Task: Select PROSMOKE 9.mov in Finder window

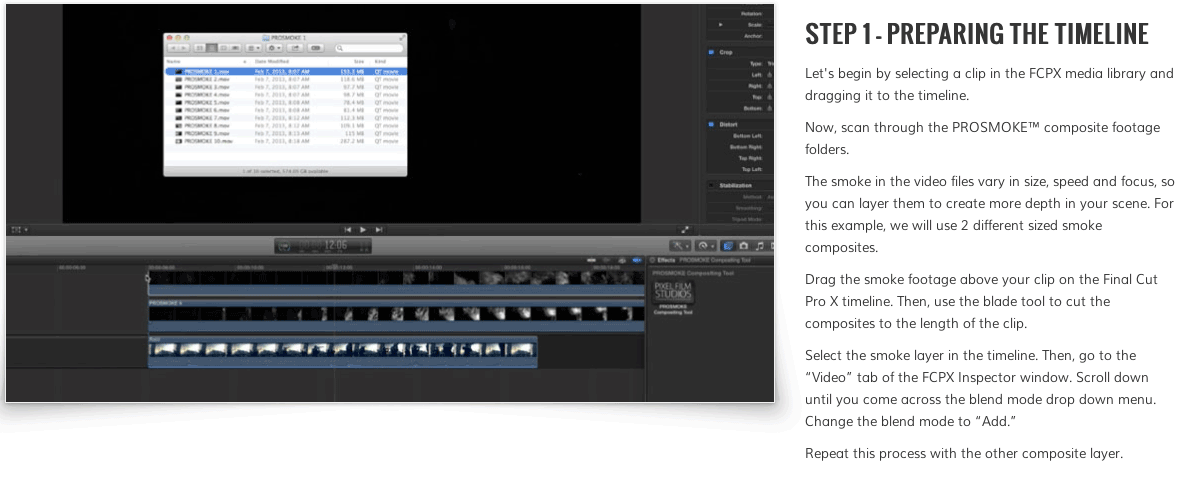Action: [x=285, y=133]
